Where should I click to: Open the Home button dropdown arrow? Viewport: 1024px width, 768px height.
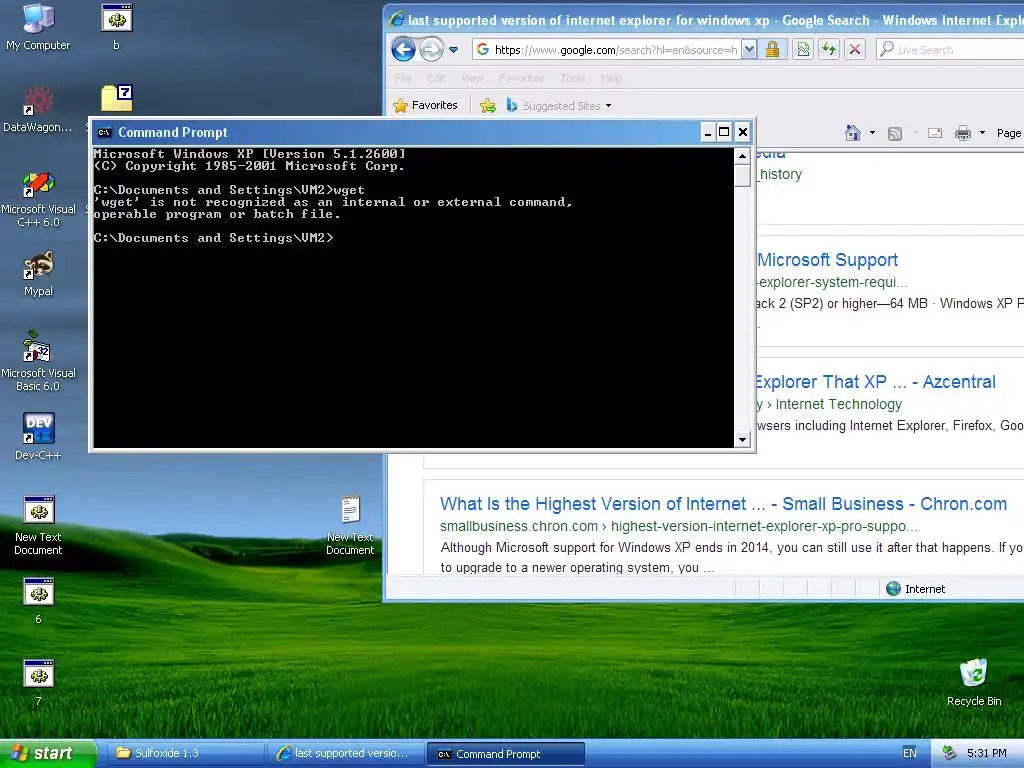(x=872, y=133)
